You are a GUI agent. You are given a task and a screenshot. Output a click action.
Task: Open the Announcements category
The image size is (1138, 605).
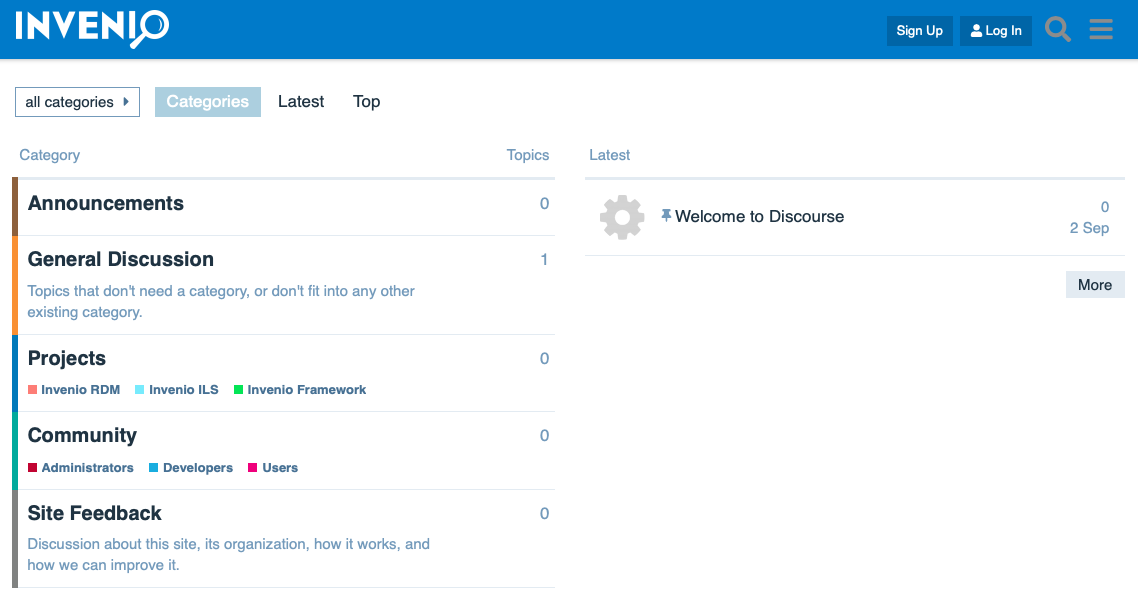coord(106,204)
